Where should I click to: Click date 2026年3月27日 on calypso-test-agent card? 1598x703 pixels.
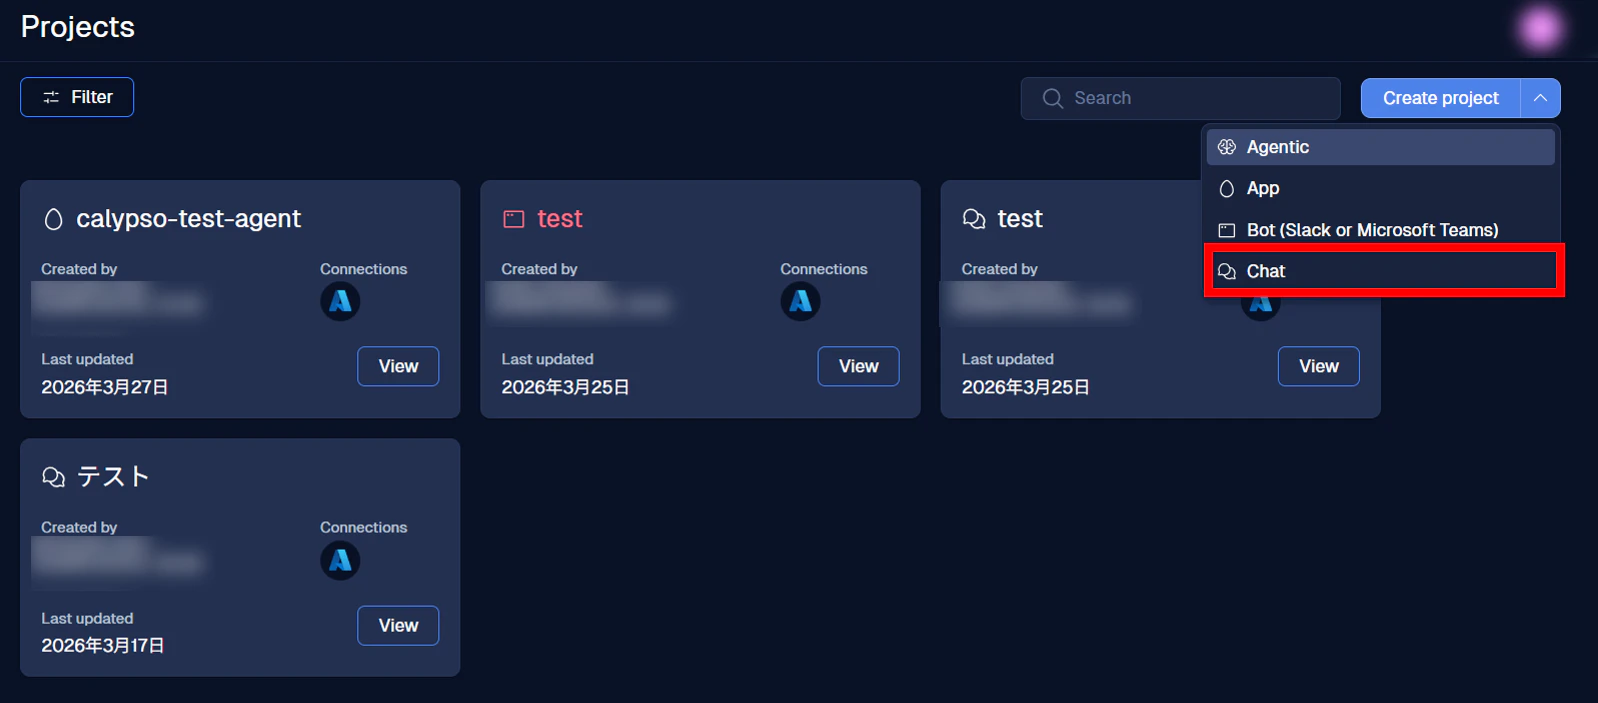tap(105, 387)
